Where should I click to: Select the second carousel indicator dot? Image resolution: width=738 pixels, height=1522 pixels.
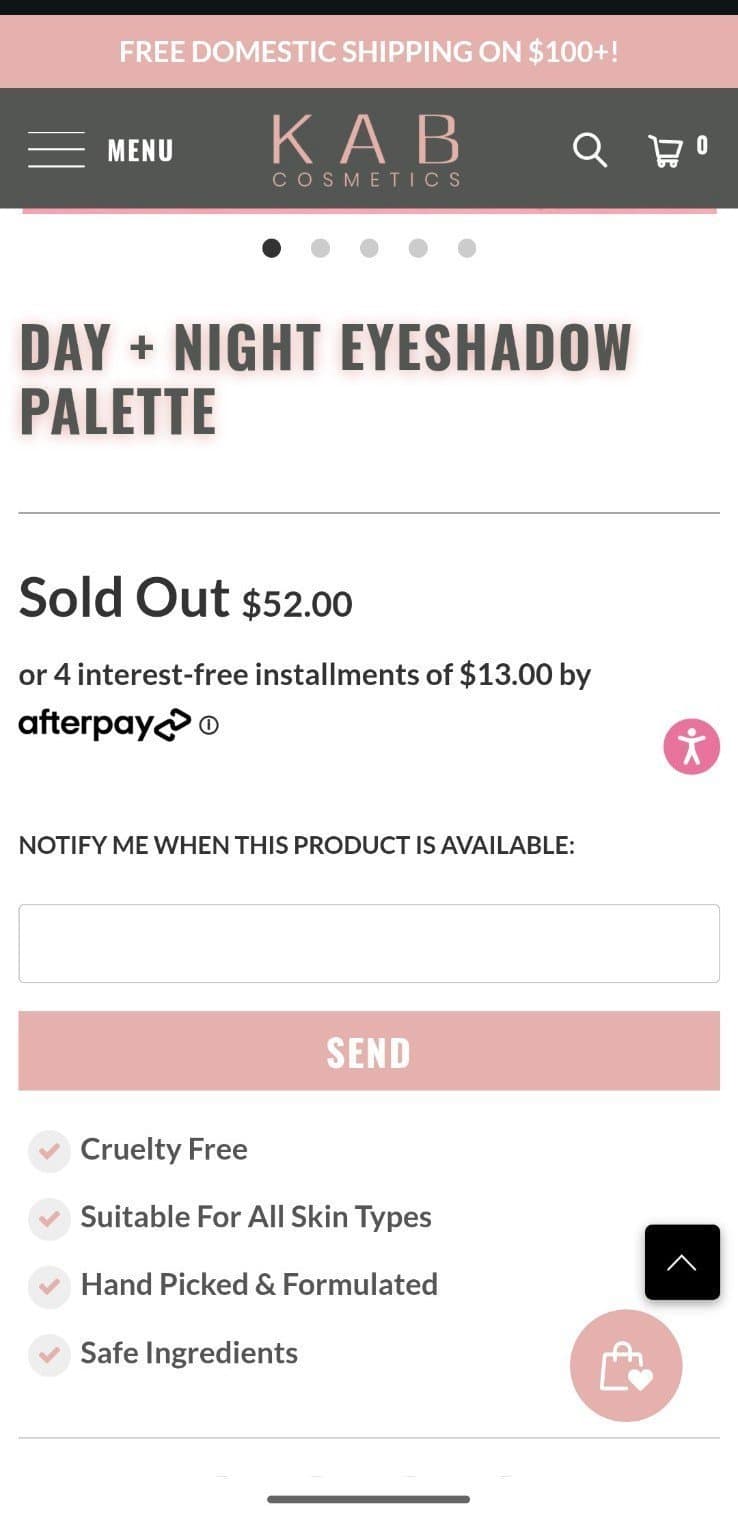tap(320, 248)
